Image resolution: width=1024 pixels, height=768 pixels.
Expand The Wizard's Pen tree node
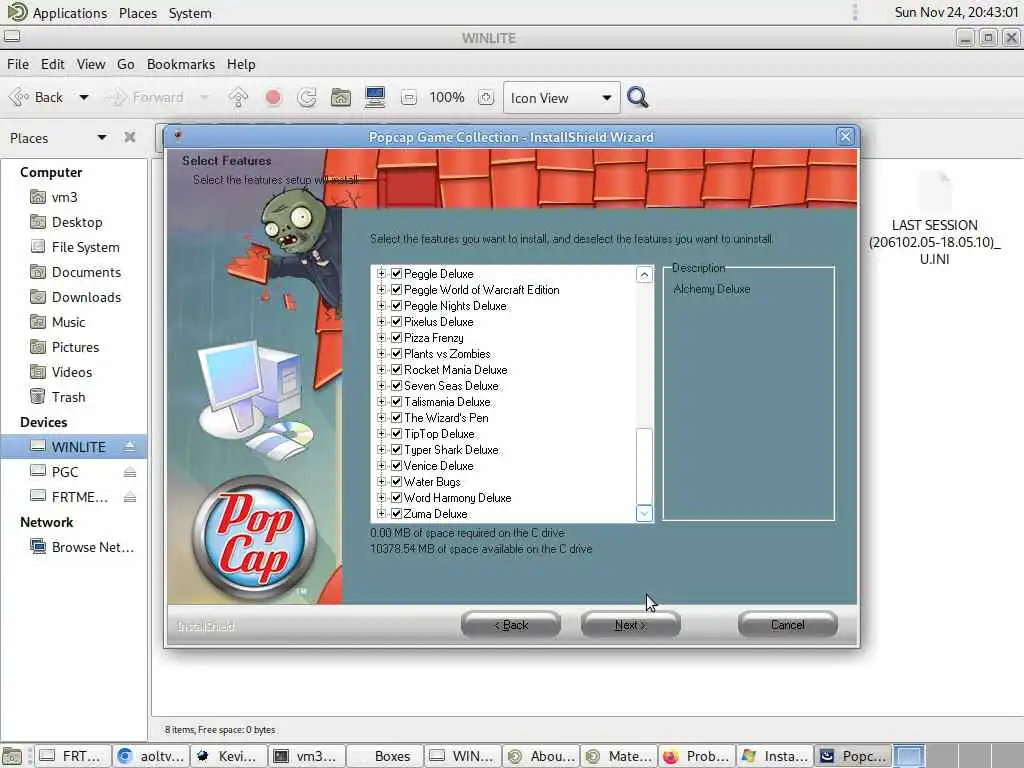381,417
